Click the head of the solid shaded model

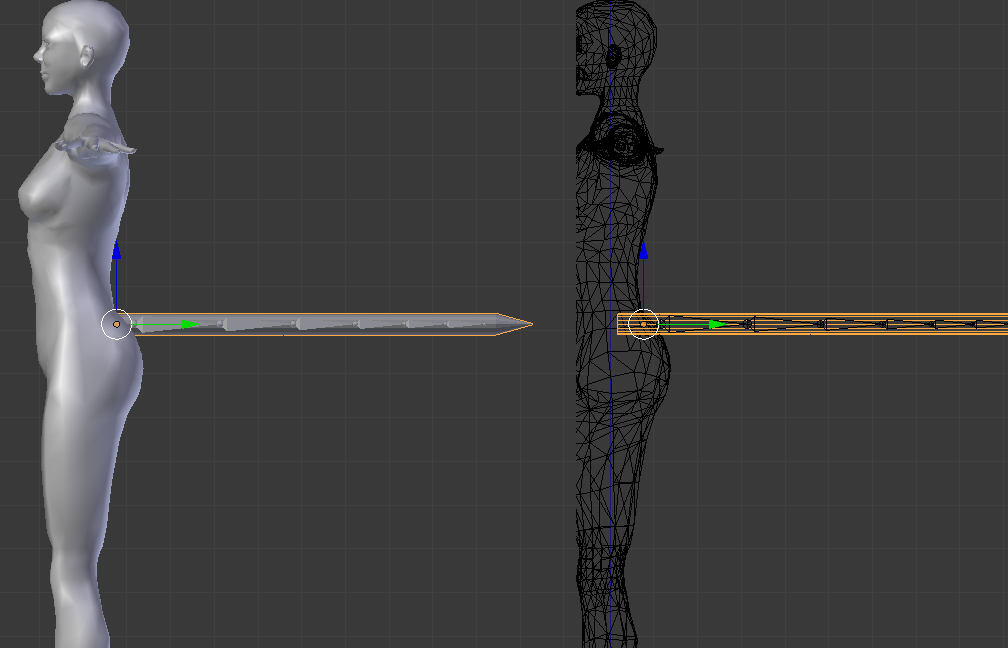pos(82,46)
